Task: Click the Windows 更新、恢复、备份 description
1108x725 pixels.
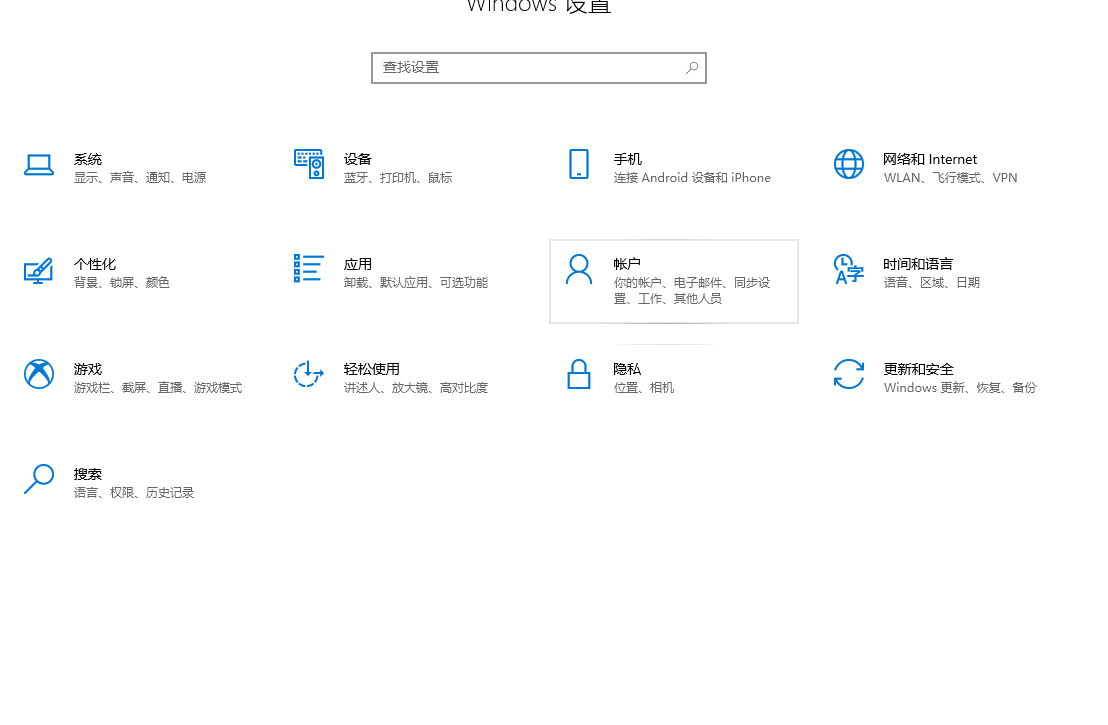Action: pos(960,387)
